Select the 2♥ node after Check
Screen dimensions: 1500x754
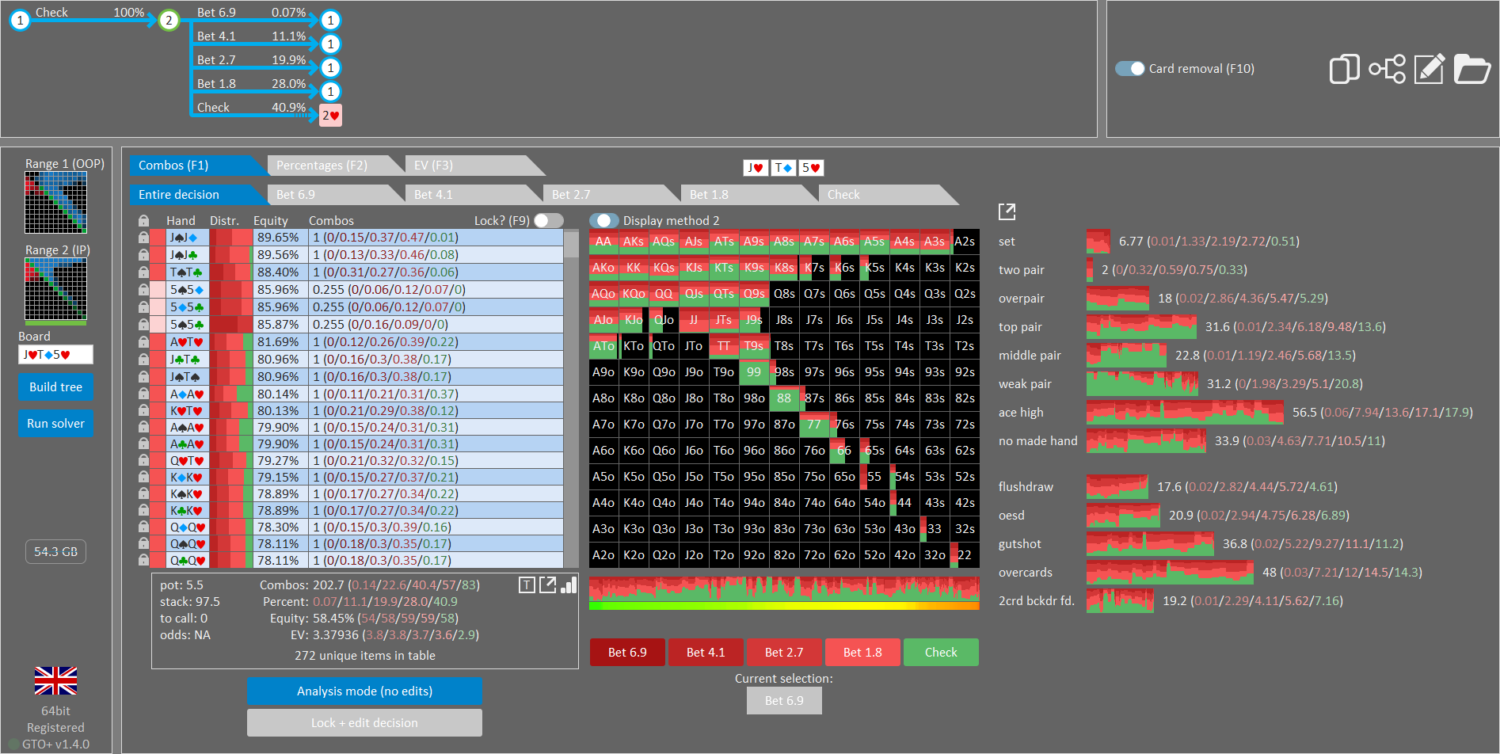point(331,116)
